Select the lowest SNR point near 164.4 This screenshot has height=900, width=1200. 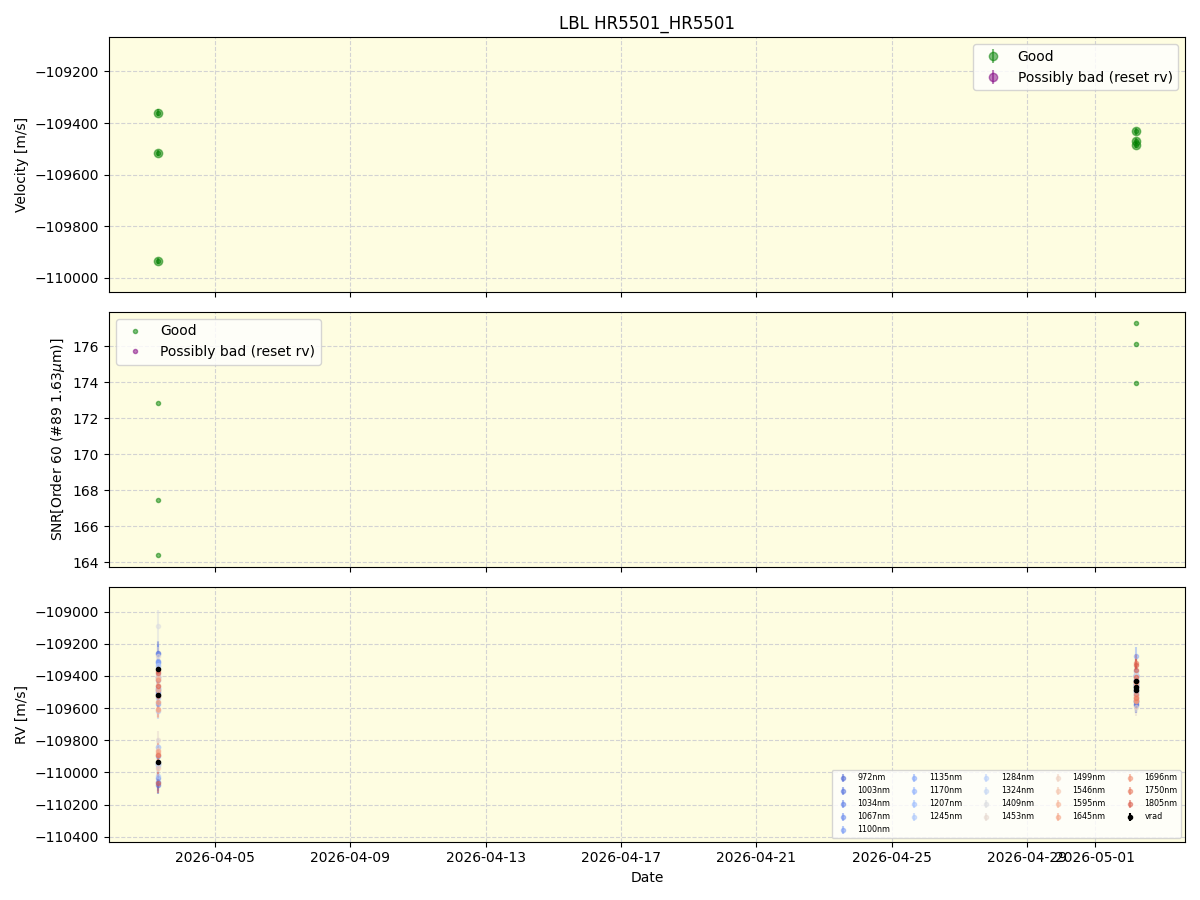158,555
